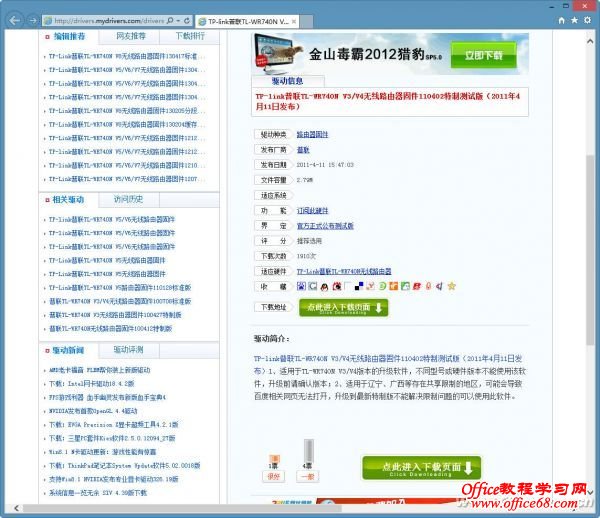Click the yellow star favorite icon in the share row
Viewport: 600px width, 518px height.
452,286
